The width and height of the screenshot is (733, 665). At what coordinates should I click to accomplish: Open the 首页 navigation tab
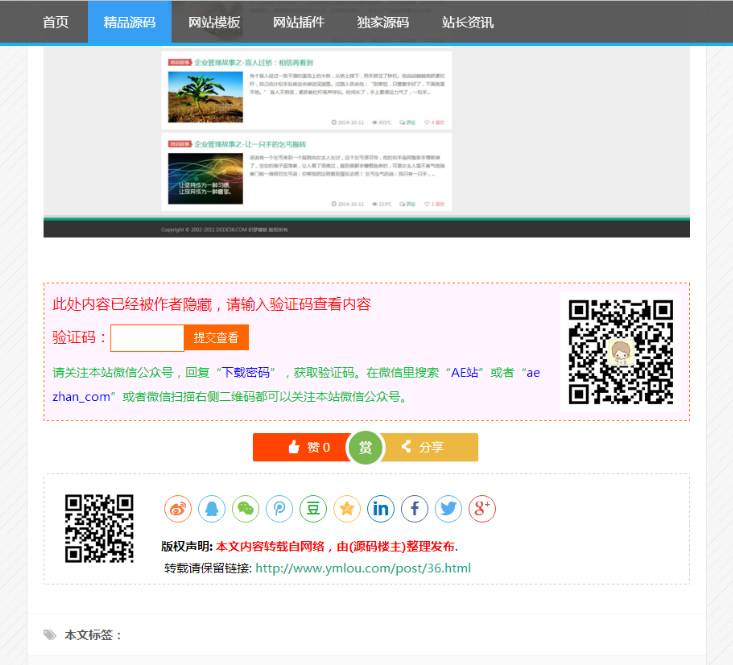(56, 22)
